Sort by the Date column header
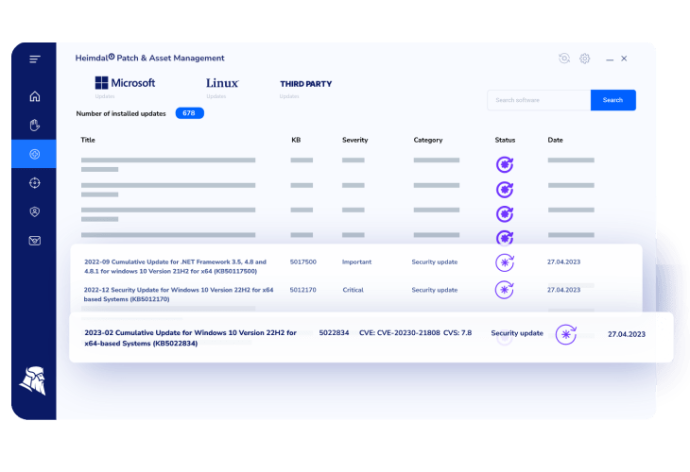Screen dimensions: 690x472 pos(555,140)
